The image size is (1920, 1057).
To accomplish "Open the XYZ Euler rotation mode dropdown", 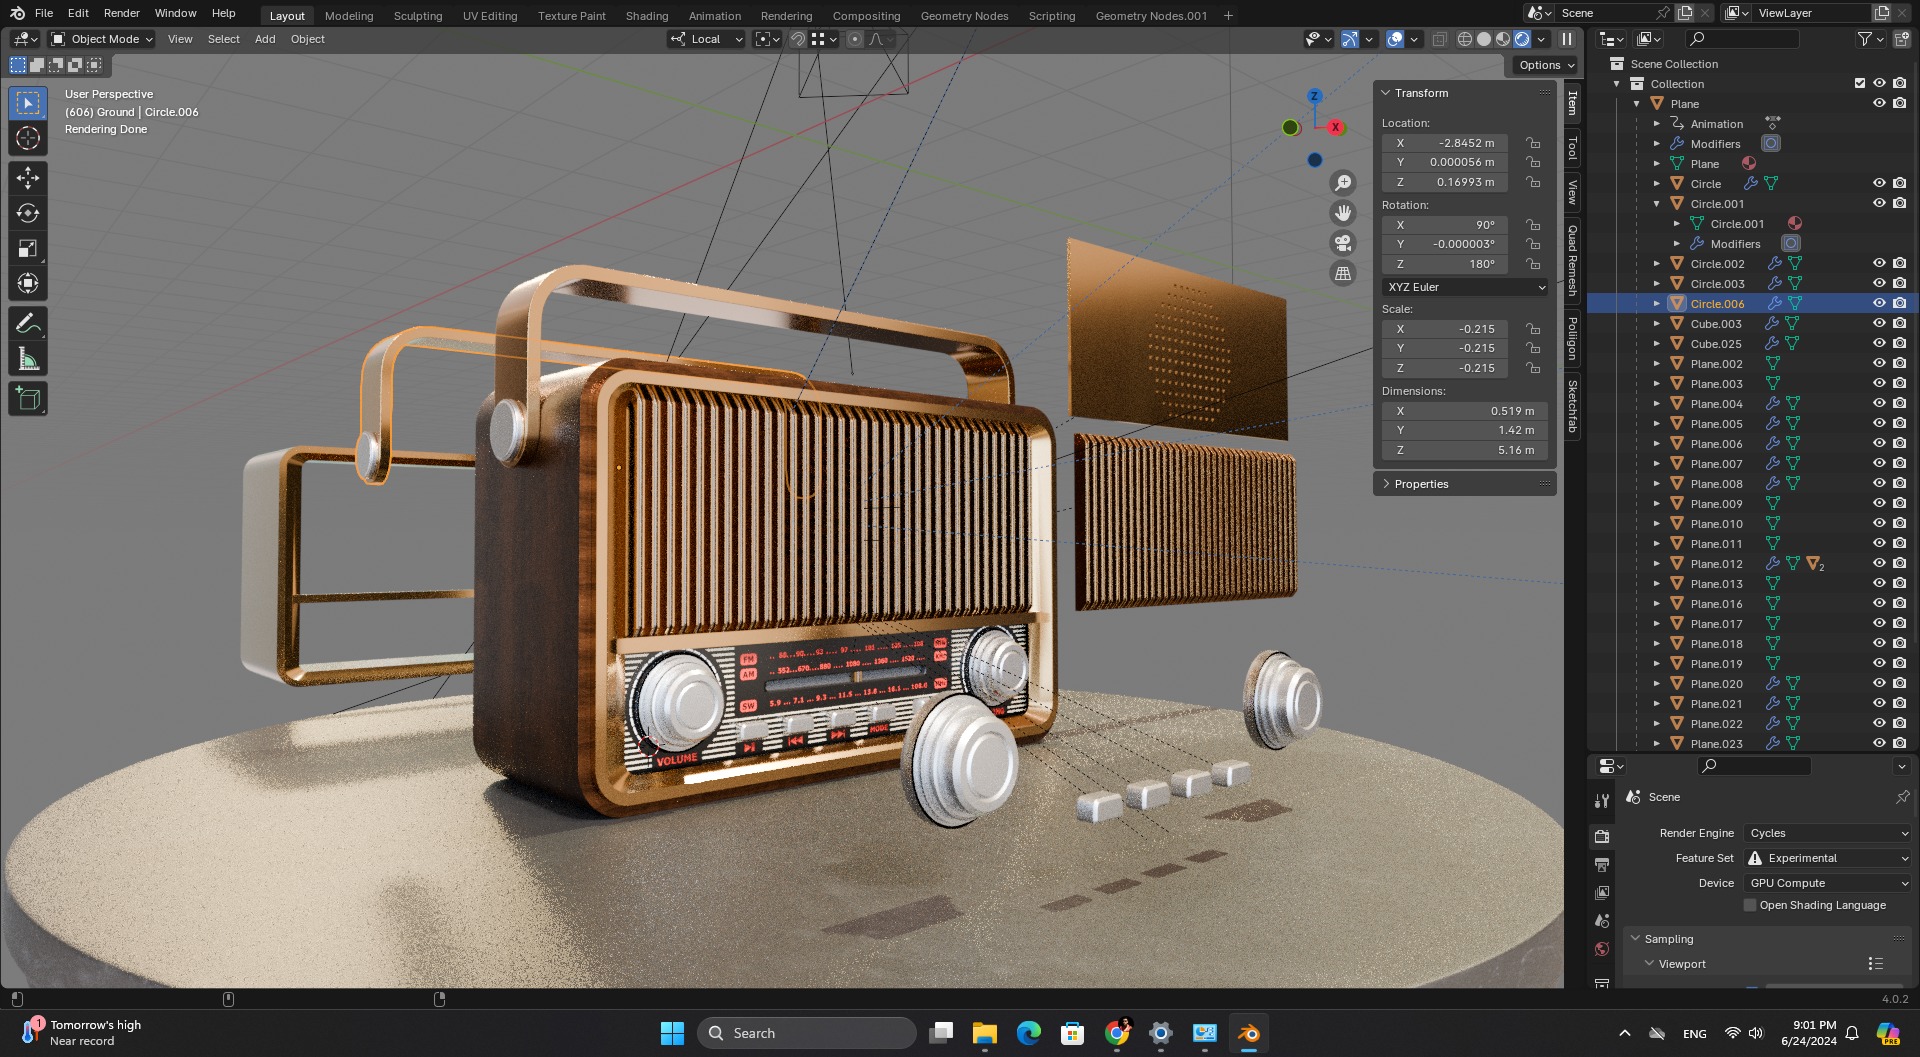I will tap(1465, 287).
